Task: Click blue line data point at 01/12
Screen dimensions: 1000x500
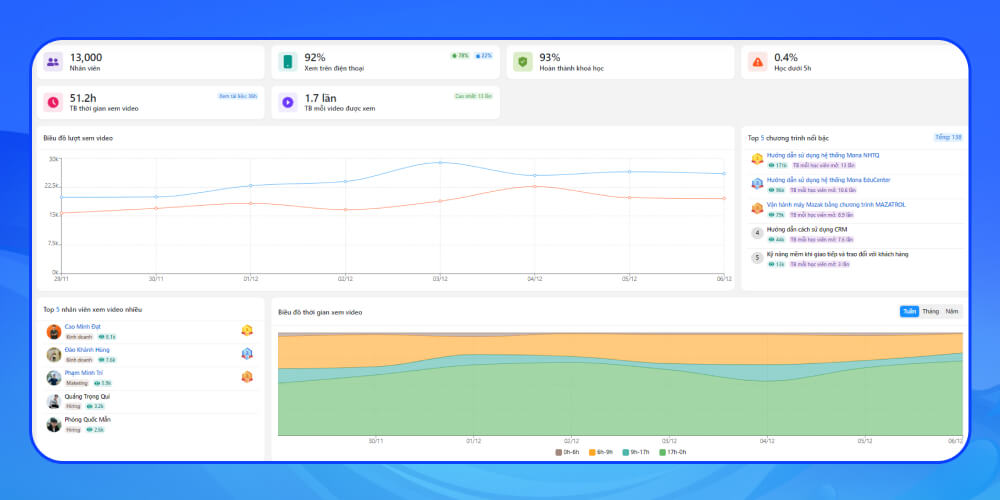Action: point(250,186)
